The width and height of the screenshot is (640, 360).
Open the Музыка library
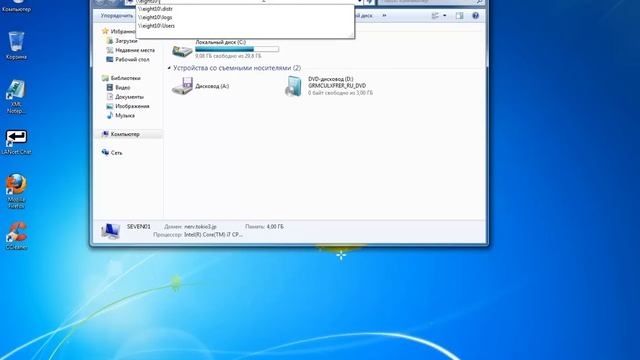click(x=125, y=116)
